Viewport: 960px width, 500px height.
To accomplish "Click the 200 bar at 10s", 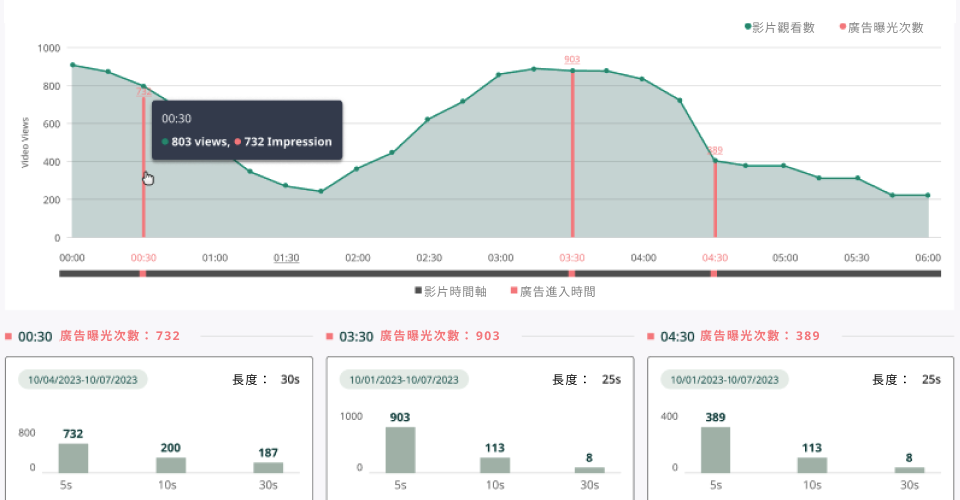I will tap(171, 465).
